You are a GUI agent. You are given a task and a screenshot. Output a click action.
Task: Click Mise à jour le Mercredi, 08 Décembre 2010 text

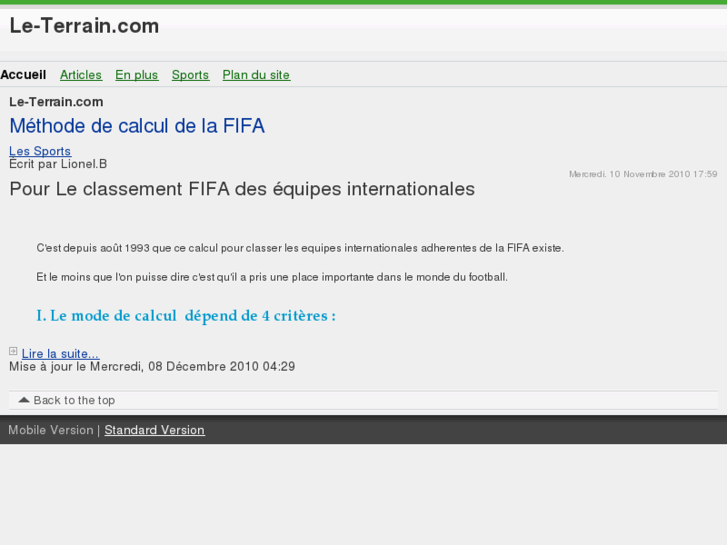click(x=152, y=366)
